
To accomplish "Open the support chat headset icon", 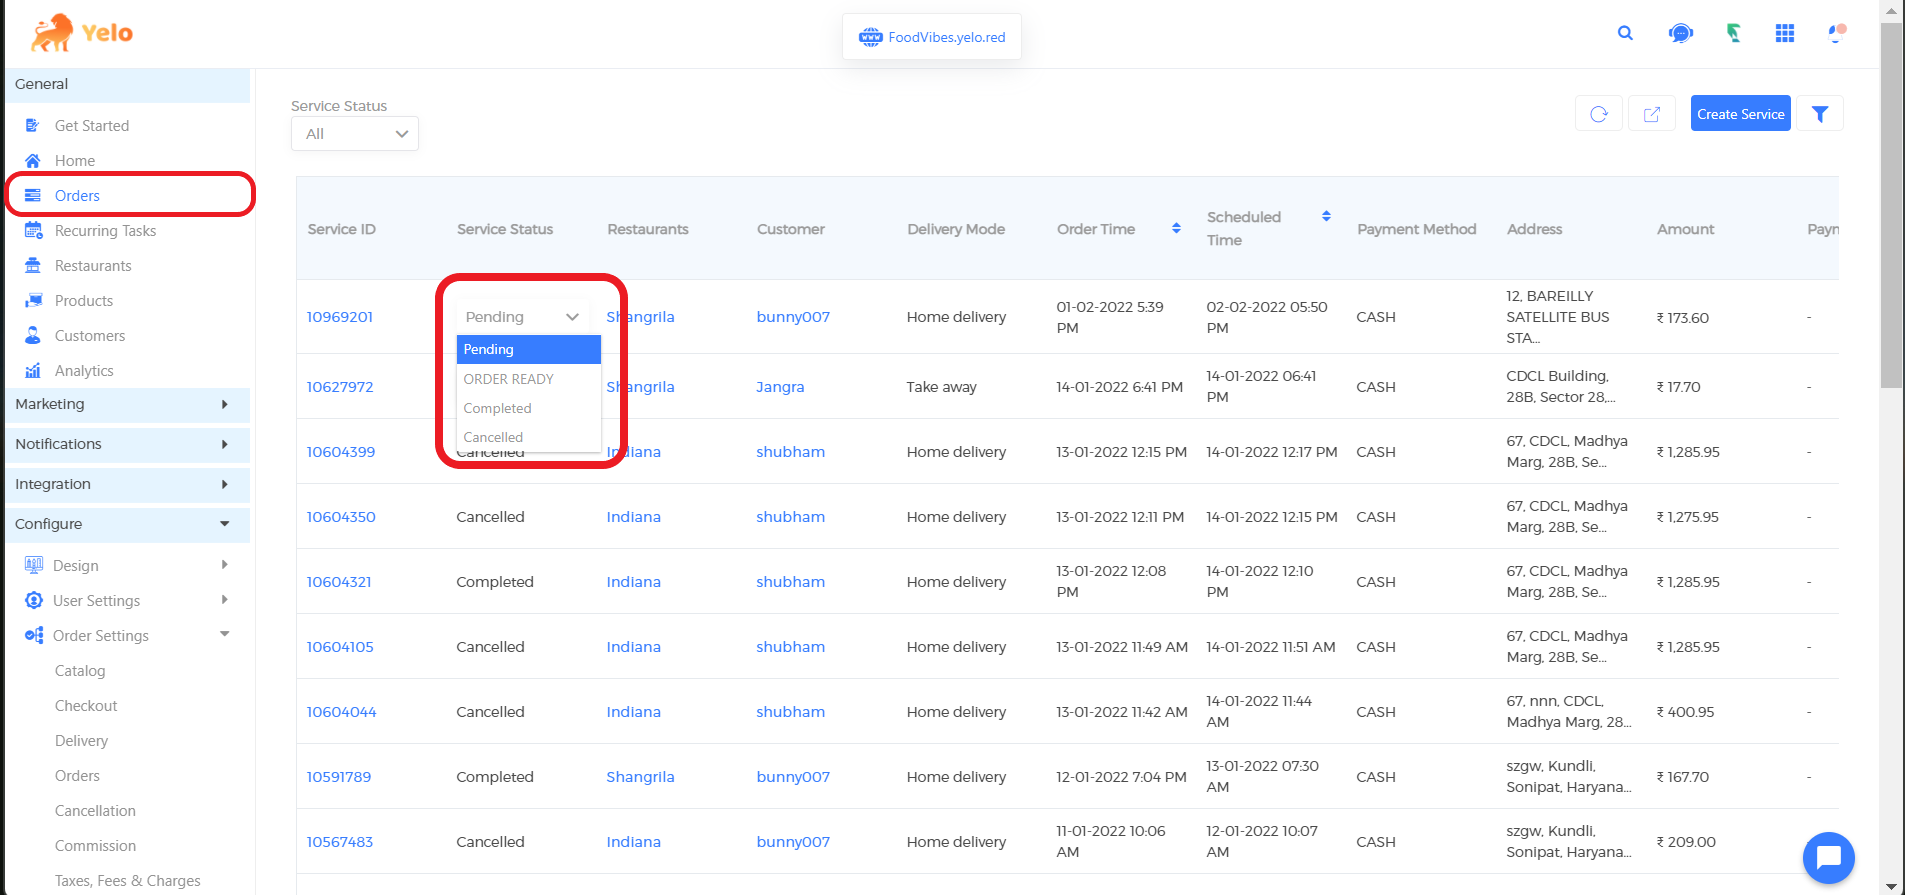I will [x=1680, y=33].
